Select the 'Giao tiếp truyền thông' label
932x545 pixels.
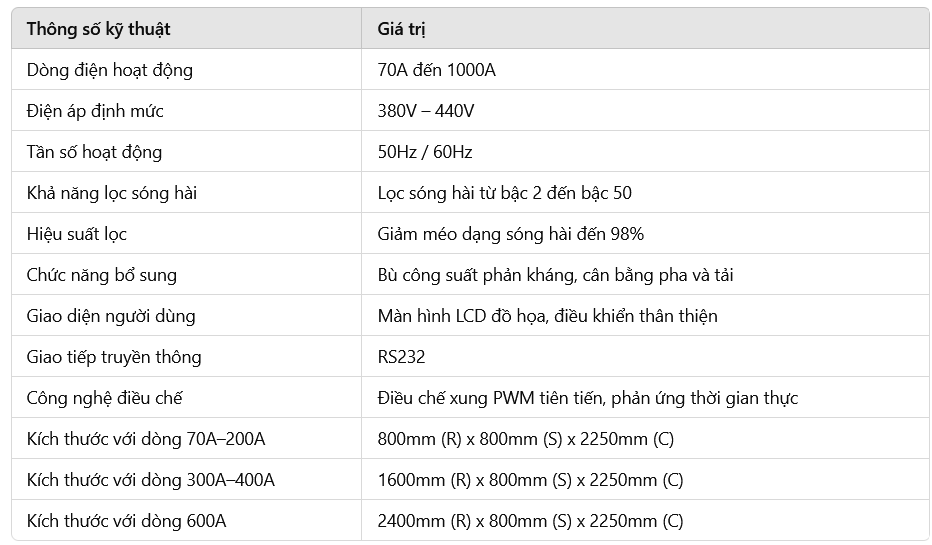pos(113,357)
